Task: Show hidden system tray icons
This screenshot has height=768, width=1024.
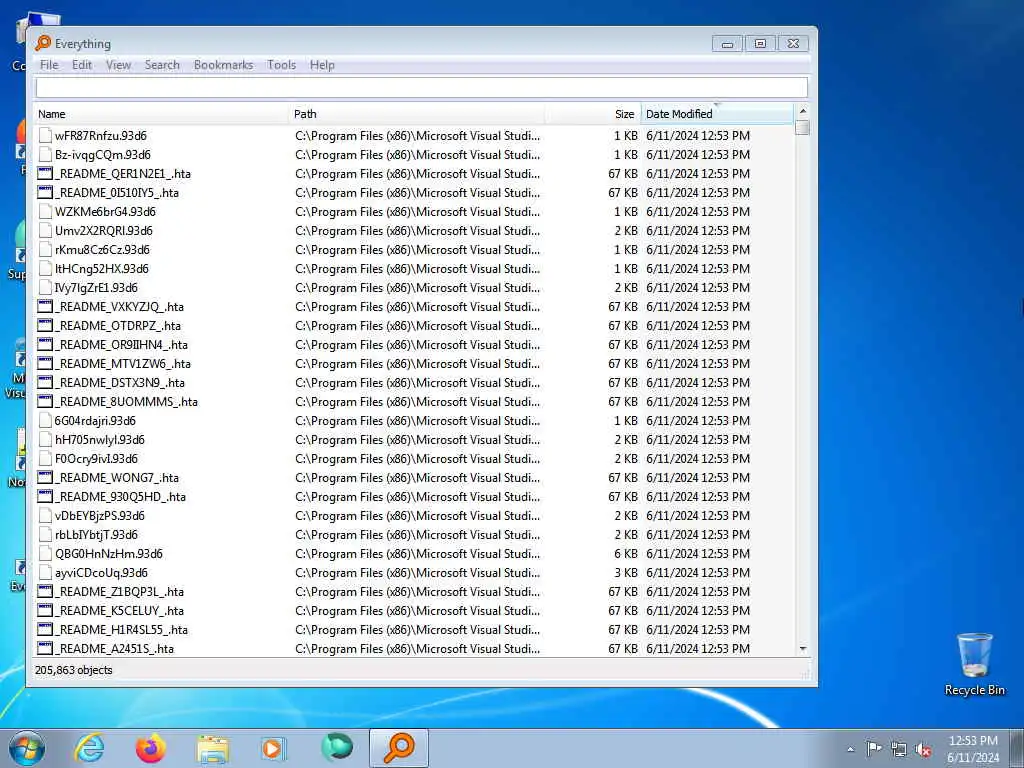Action: point(850,750)
